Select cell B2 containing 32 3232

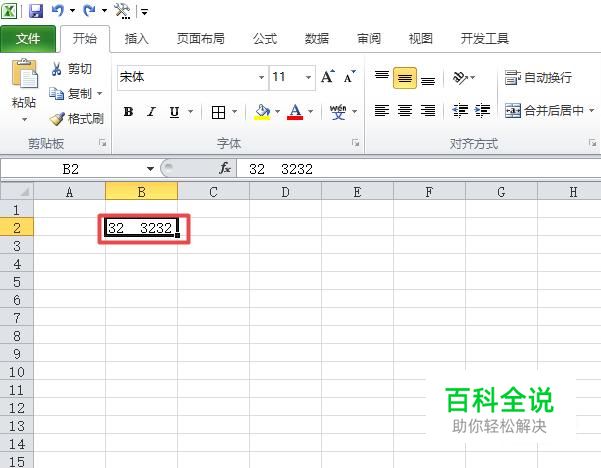[141, 228]
